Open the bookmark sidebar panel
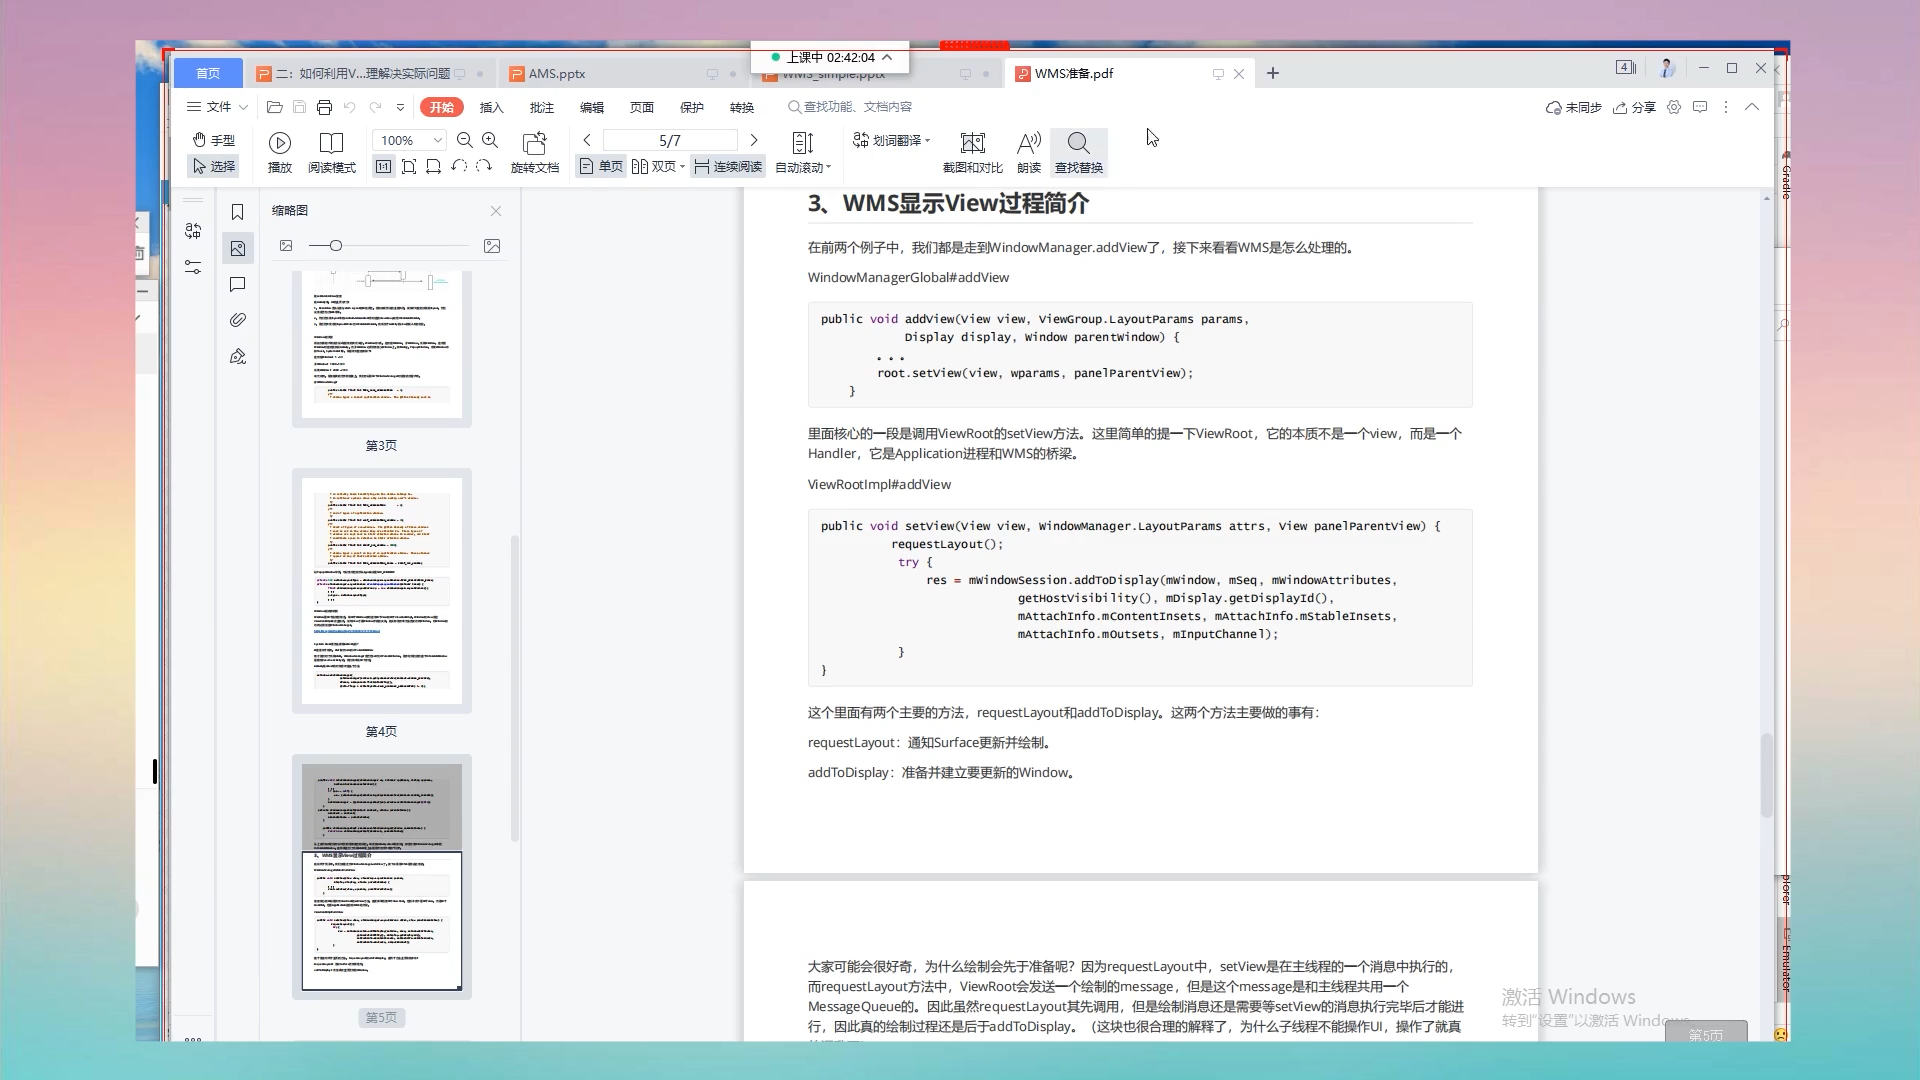 (x=237, y=212)
